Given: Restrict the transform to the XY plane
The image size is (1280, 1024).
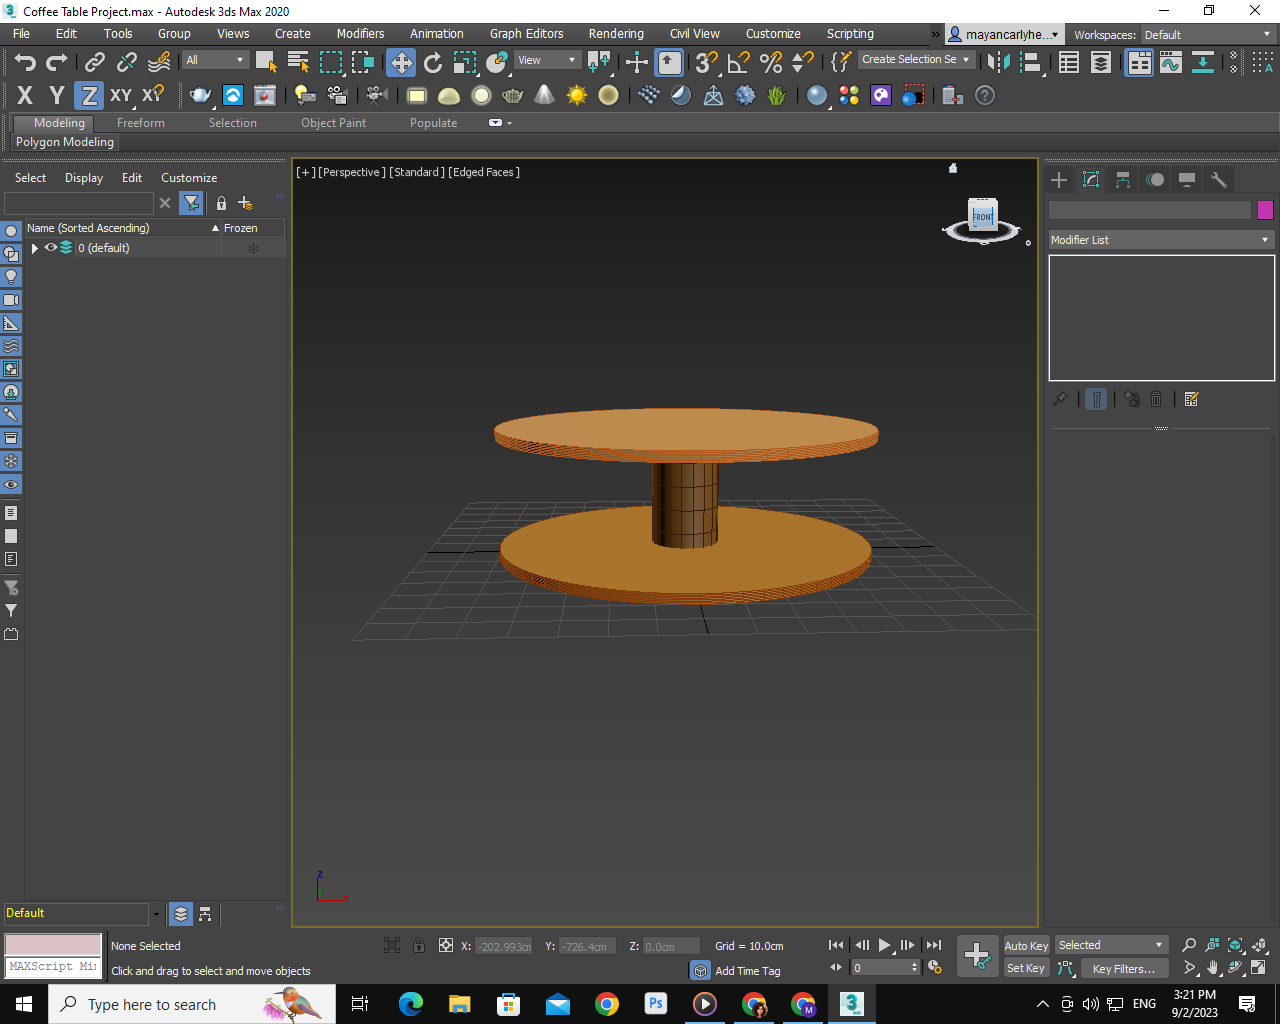Looking at the screenshot, I should click(x=121, y=95).
